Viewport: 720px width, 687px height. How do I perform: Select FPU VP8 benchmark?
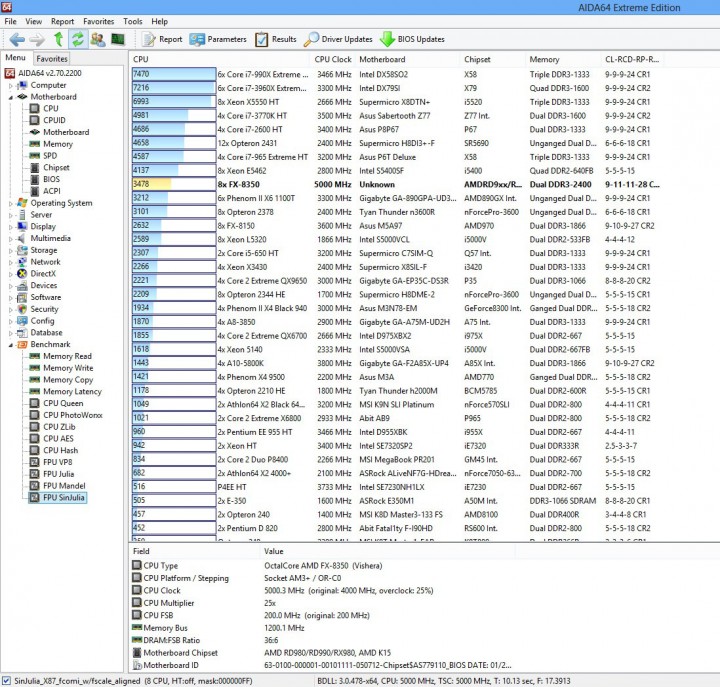pos(51,462)
